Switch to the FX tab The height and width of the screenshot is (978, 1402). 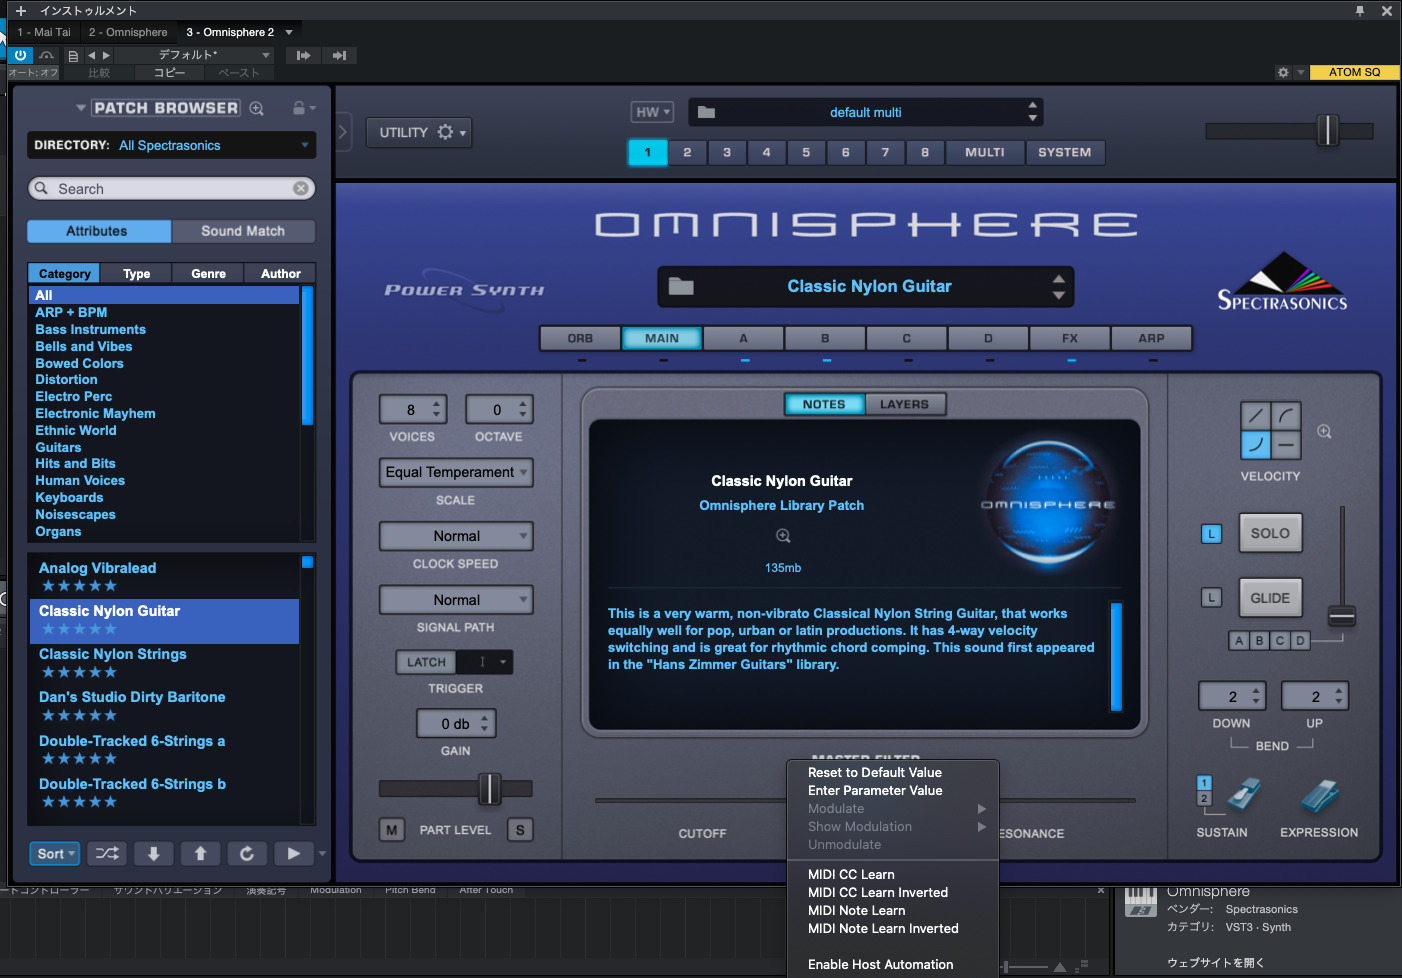coord(1069,338)
